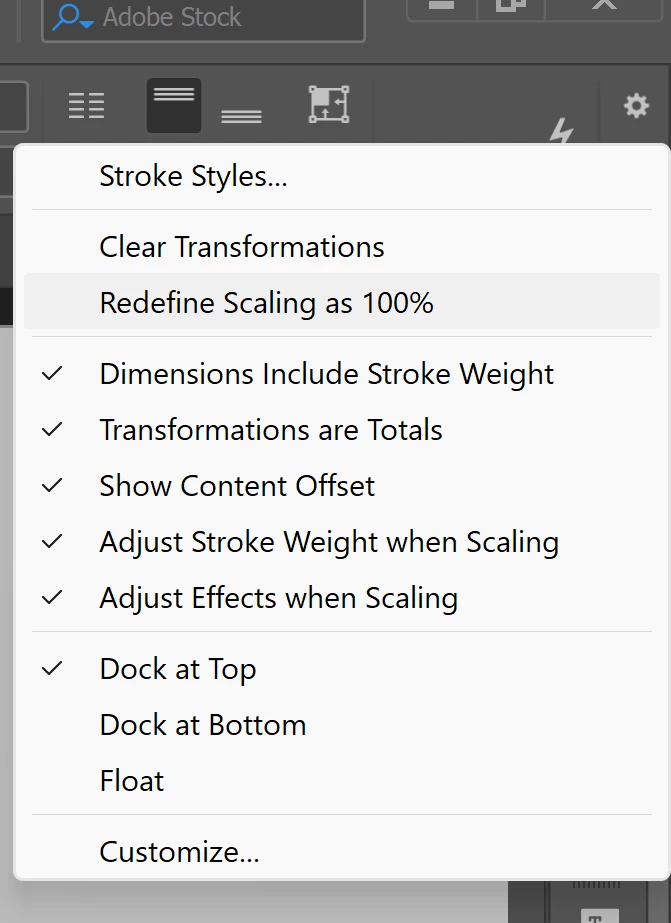Toggle Adjust Stroke Weight when Scaling
The height and width of the screenshot is (923, 671).
[x=329, y=542]
